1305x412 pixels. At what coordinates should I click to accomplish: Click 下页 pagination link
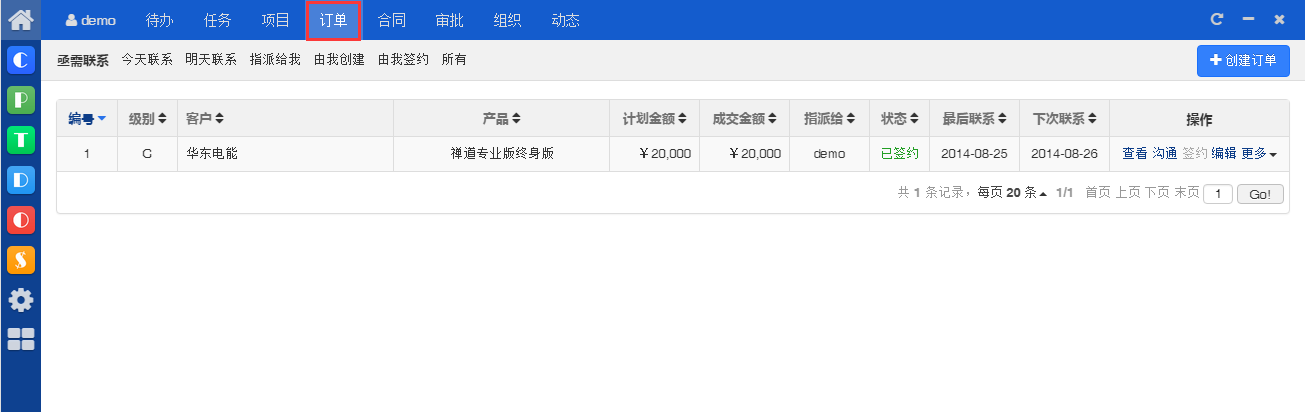point(1157,193)
